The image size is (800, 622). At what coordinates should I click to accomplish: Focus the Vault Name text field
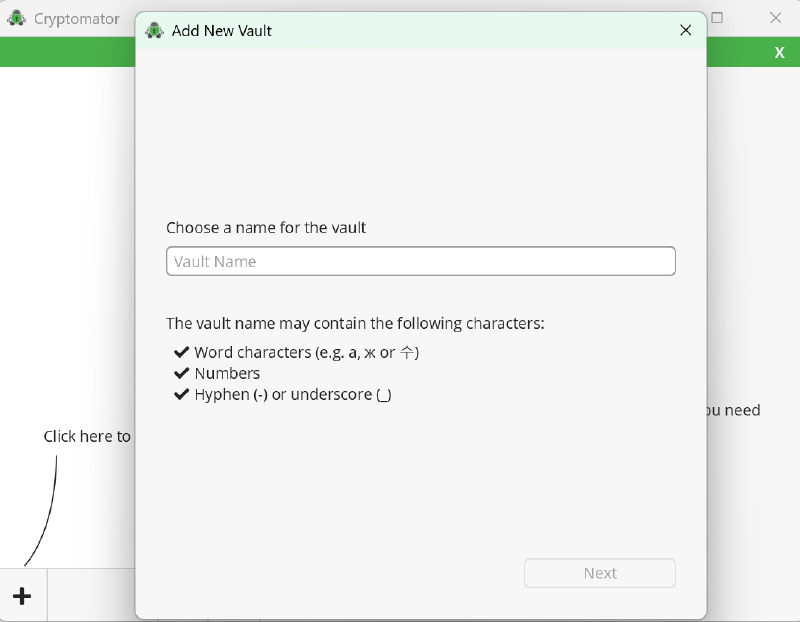pyautogui.click(x=420, y=261)
